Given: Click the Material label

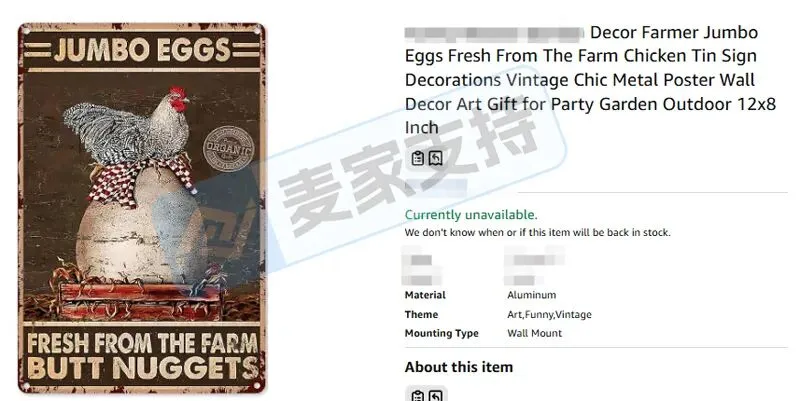Looking at the screenshot, I should point(425,295).
